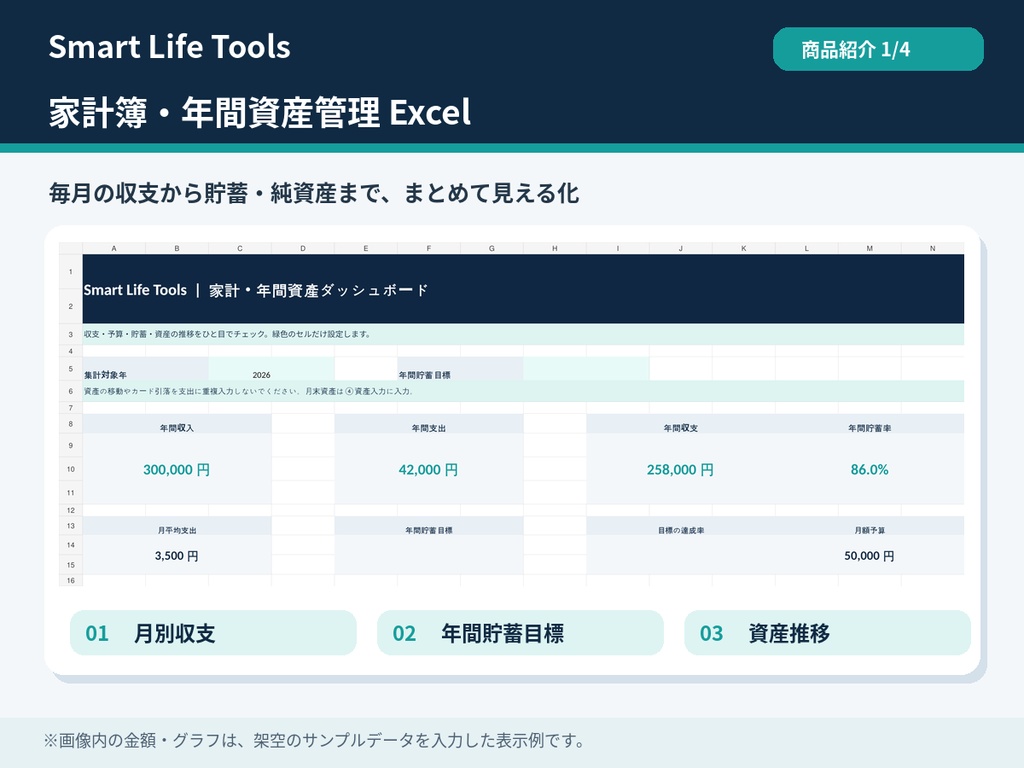1024x768 pixels.
Task: Select the 50,000 円 budget value
Action: [x=869, y=556]
